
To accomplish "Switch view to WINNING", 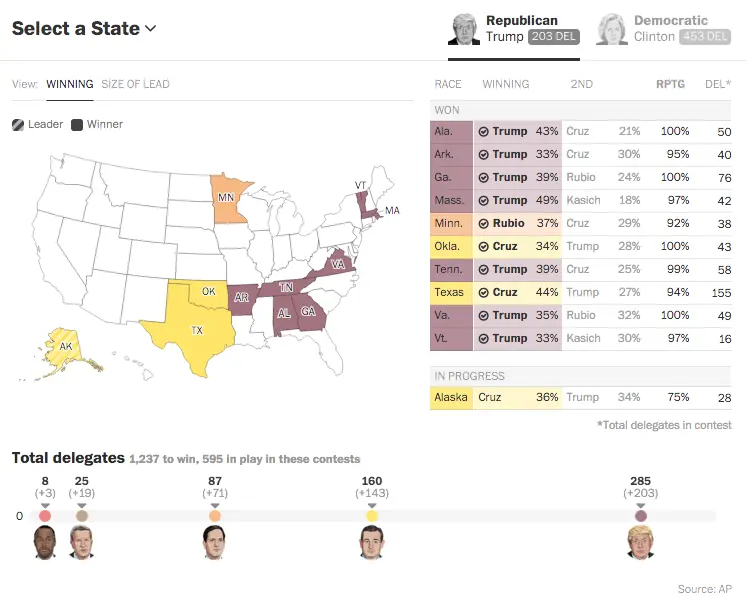I will click(x=70, y=84).
